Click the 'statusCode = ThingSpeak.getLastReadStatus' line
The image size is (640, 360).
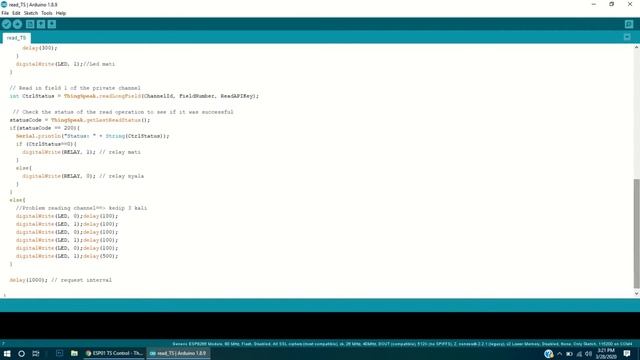click(x=80, y=120)
